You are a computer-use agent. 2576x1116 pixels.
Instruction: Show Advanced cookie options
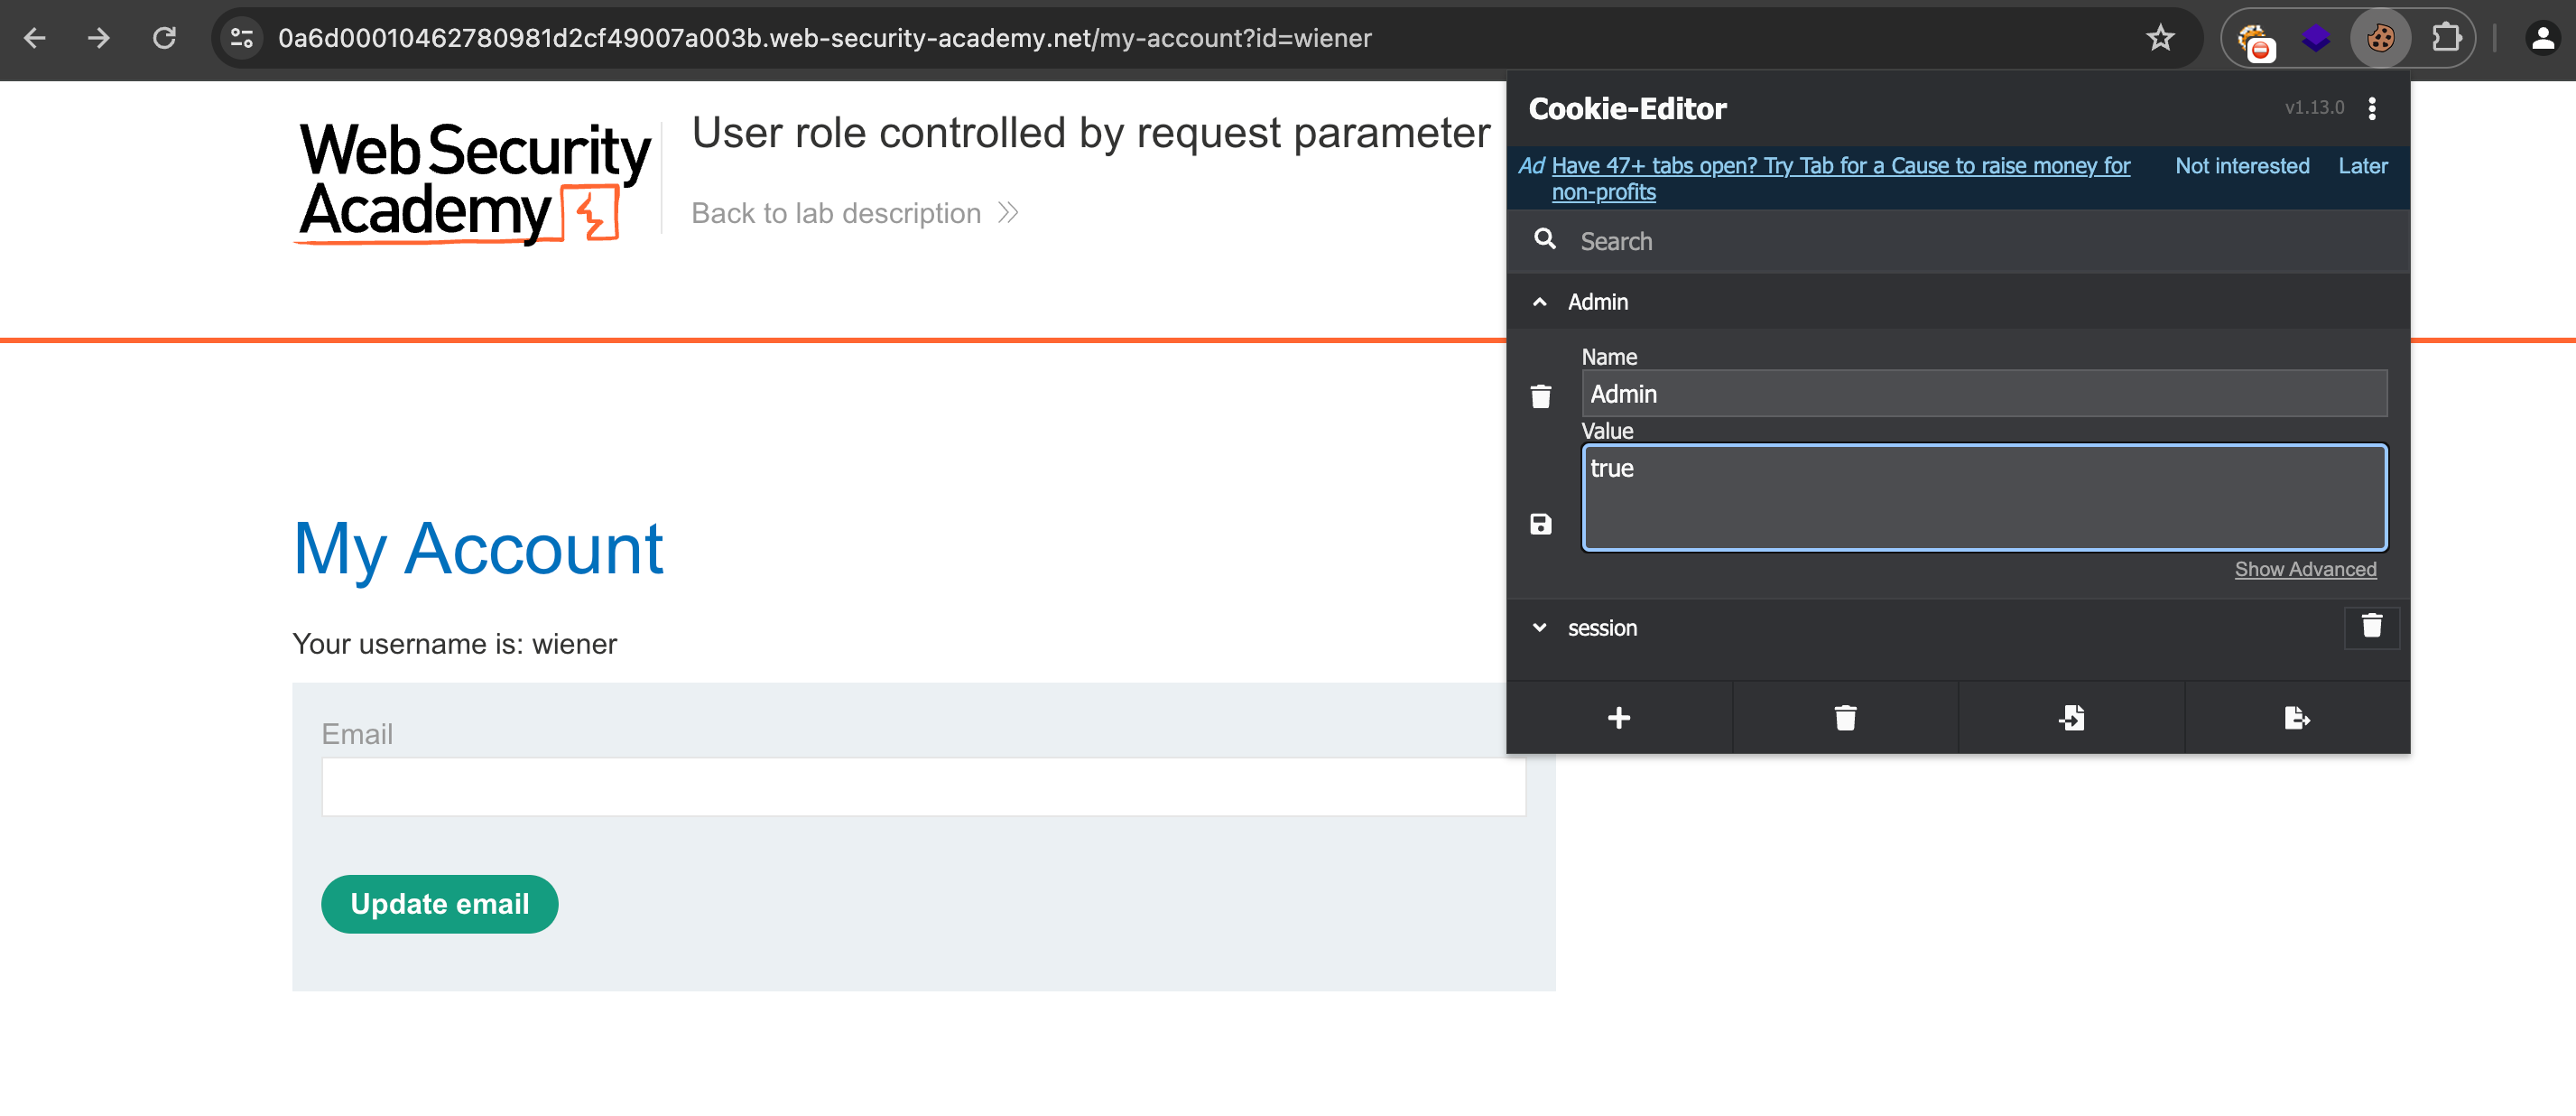coord(2305,569)
